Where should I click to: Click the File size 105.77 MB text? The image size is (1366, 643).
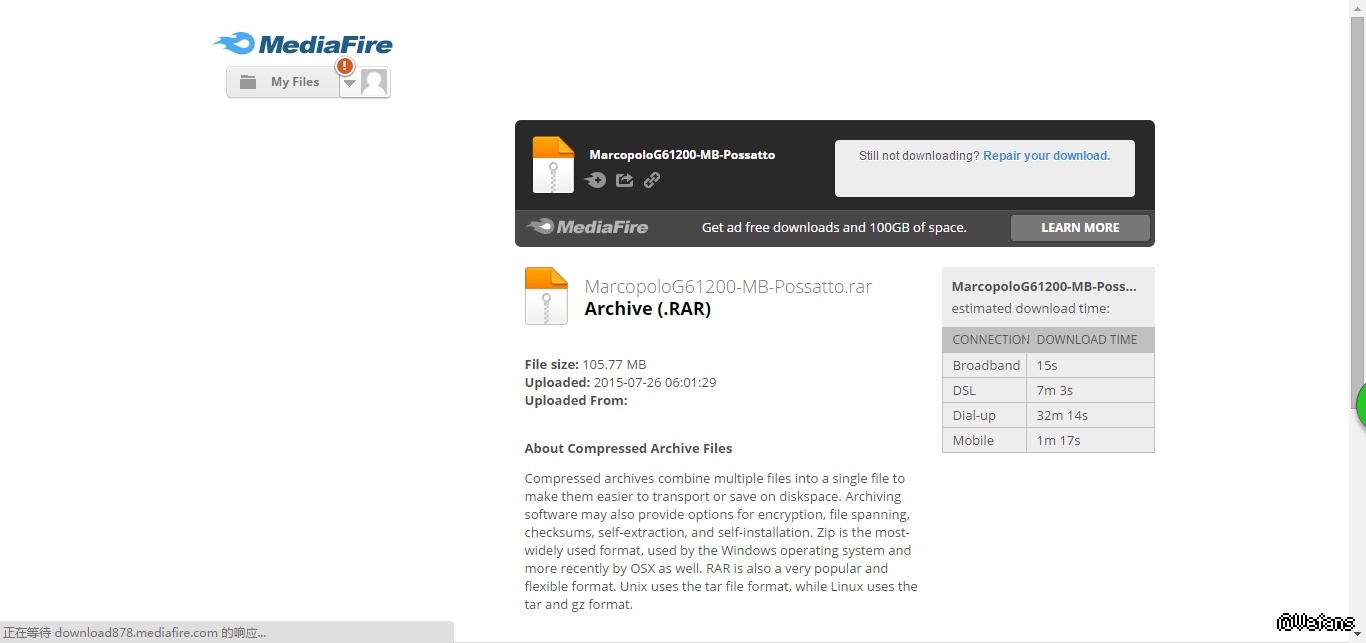[x=585, y=365]
